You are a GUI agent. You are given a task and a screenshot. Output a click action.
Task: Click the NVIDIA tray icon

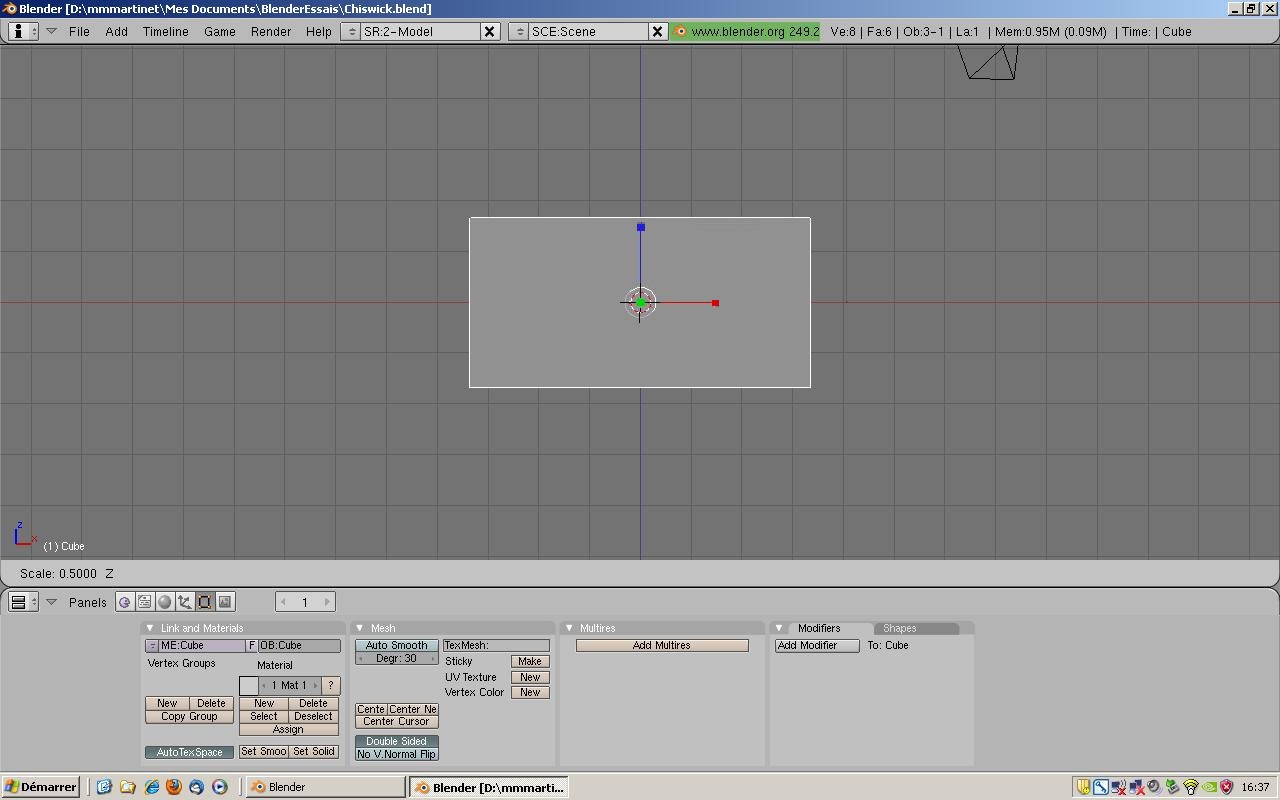[1208, 787]
